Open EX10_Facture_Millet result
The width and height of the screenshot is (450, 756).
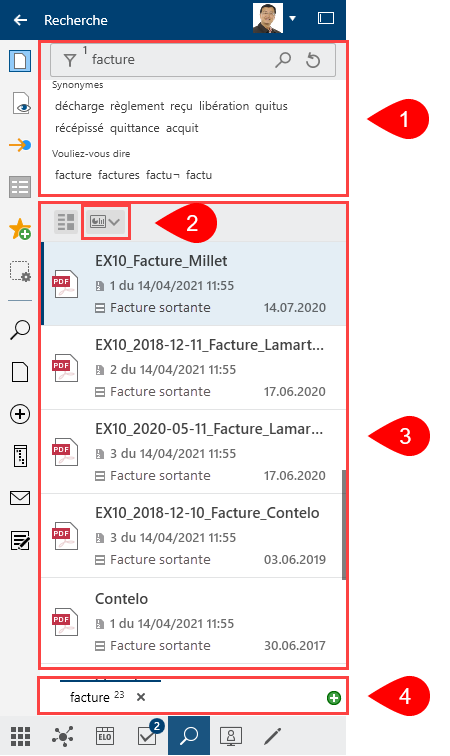coord(193,284)
